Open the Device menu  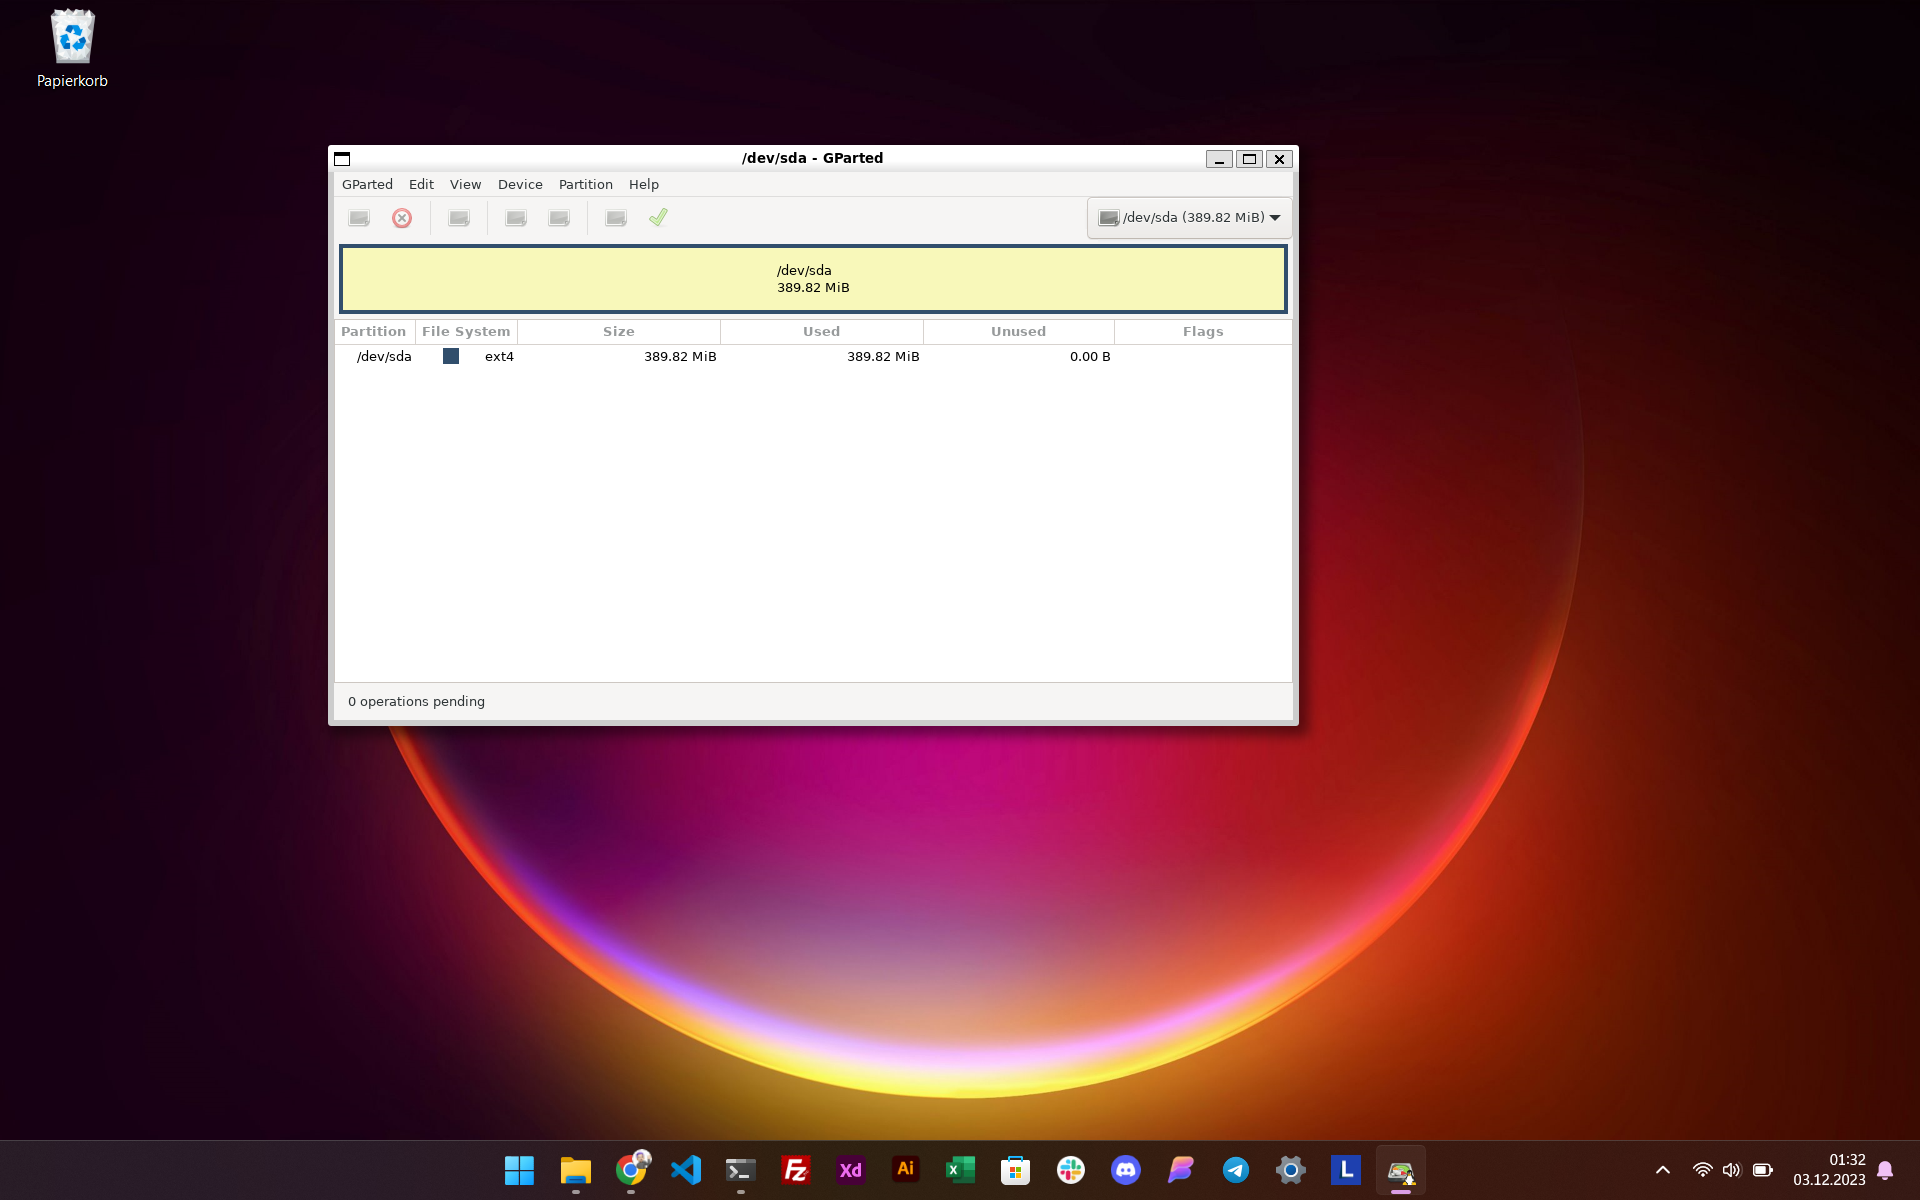pyautogui.click(x=520, y=185)
